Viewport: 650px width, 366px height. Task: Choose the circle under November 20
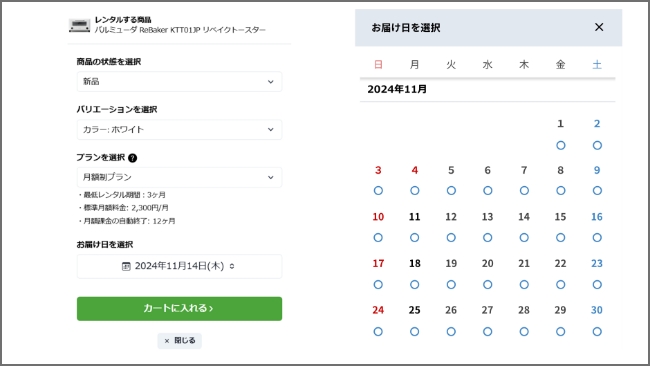pos(488,285)
